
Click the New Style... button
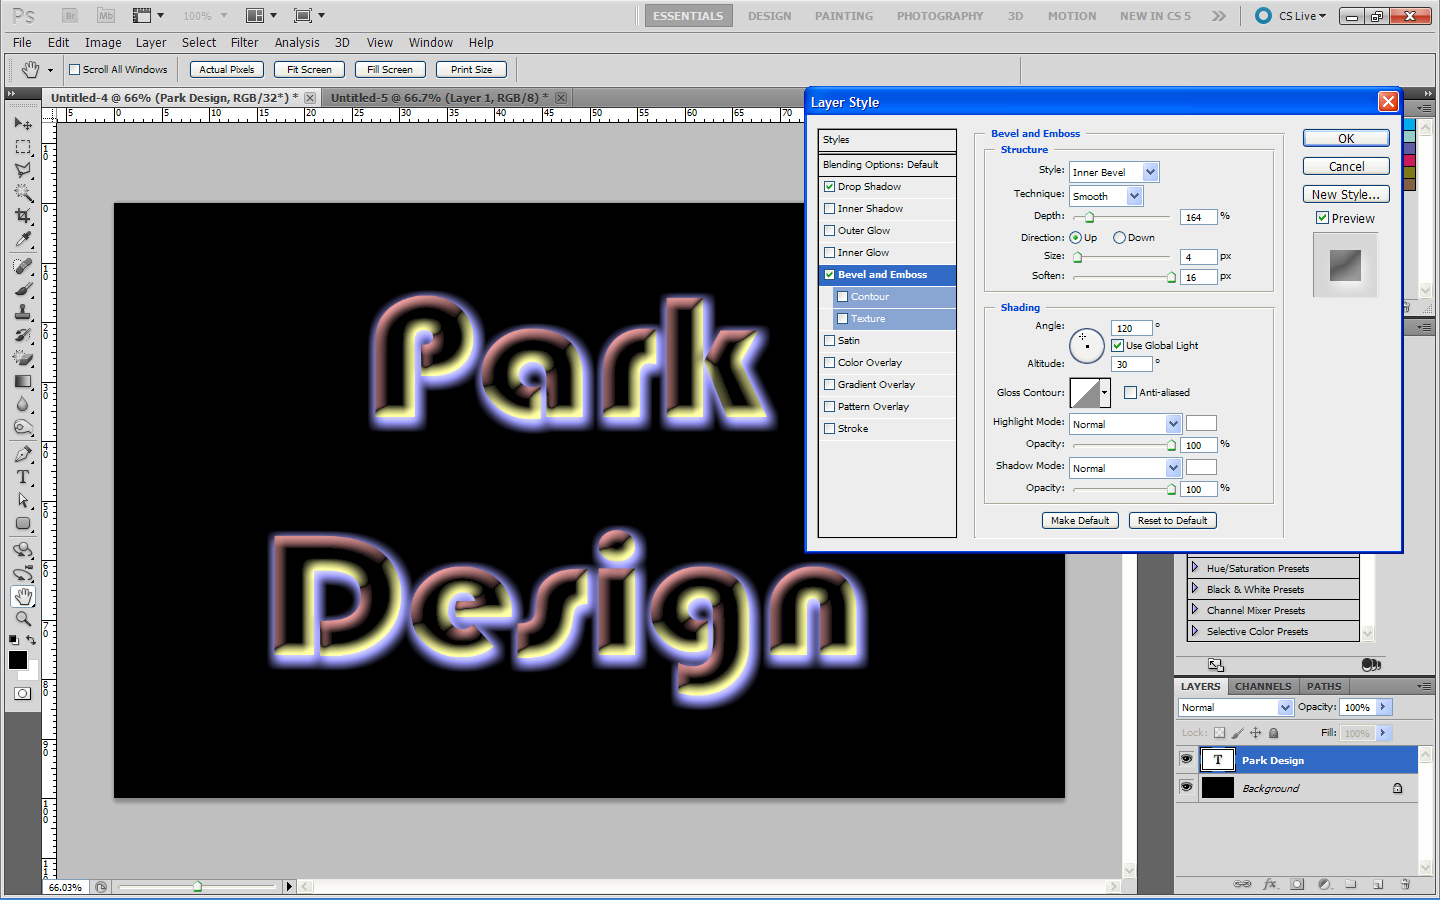pyautogui.click(x=1346, y=195)
